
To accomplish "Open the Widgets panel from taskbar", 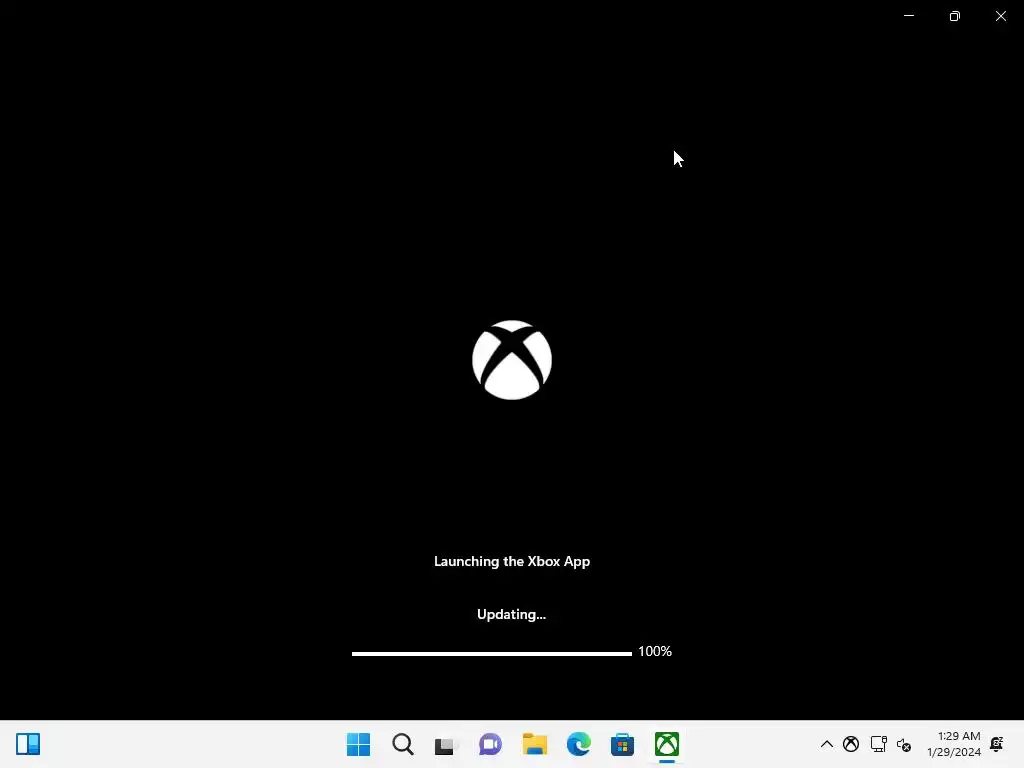I will coord(28,744).
